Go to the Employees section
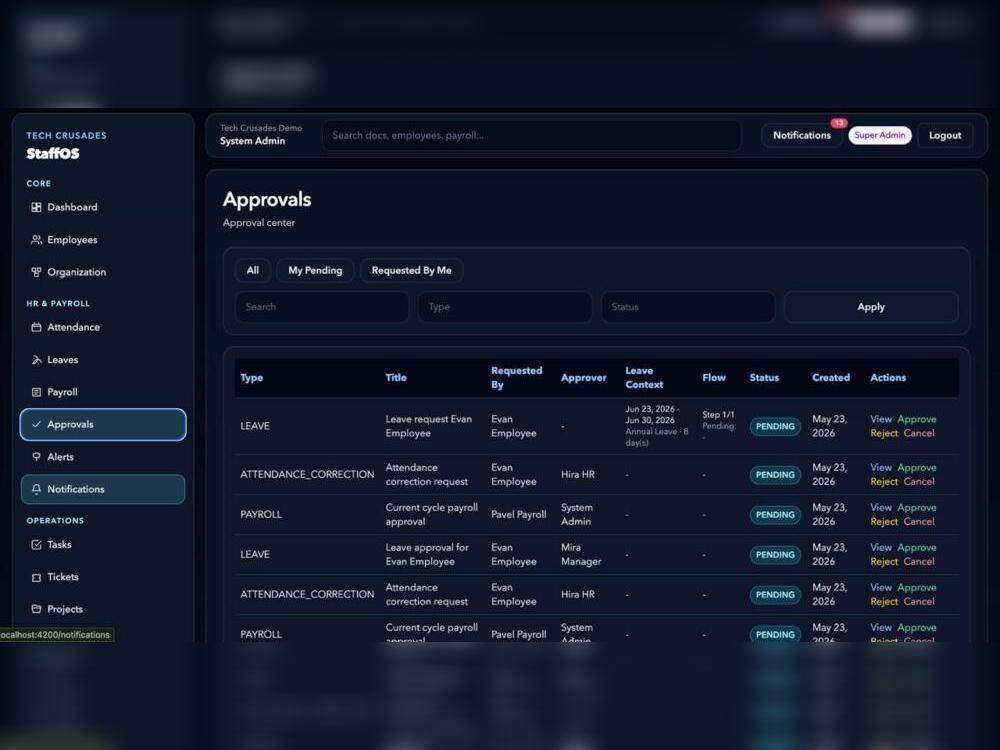The image size is (1000, 750). [x=103, y=240]
